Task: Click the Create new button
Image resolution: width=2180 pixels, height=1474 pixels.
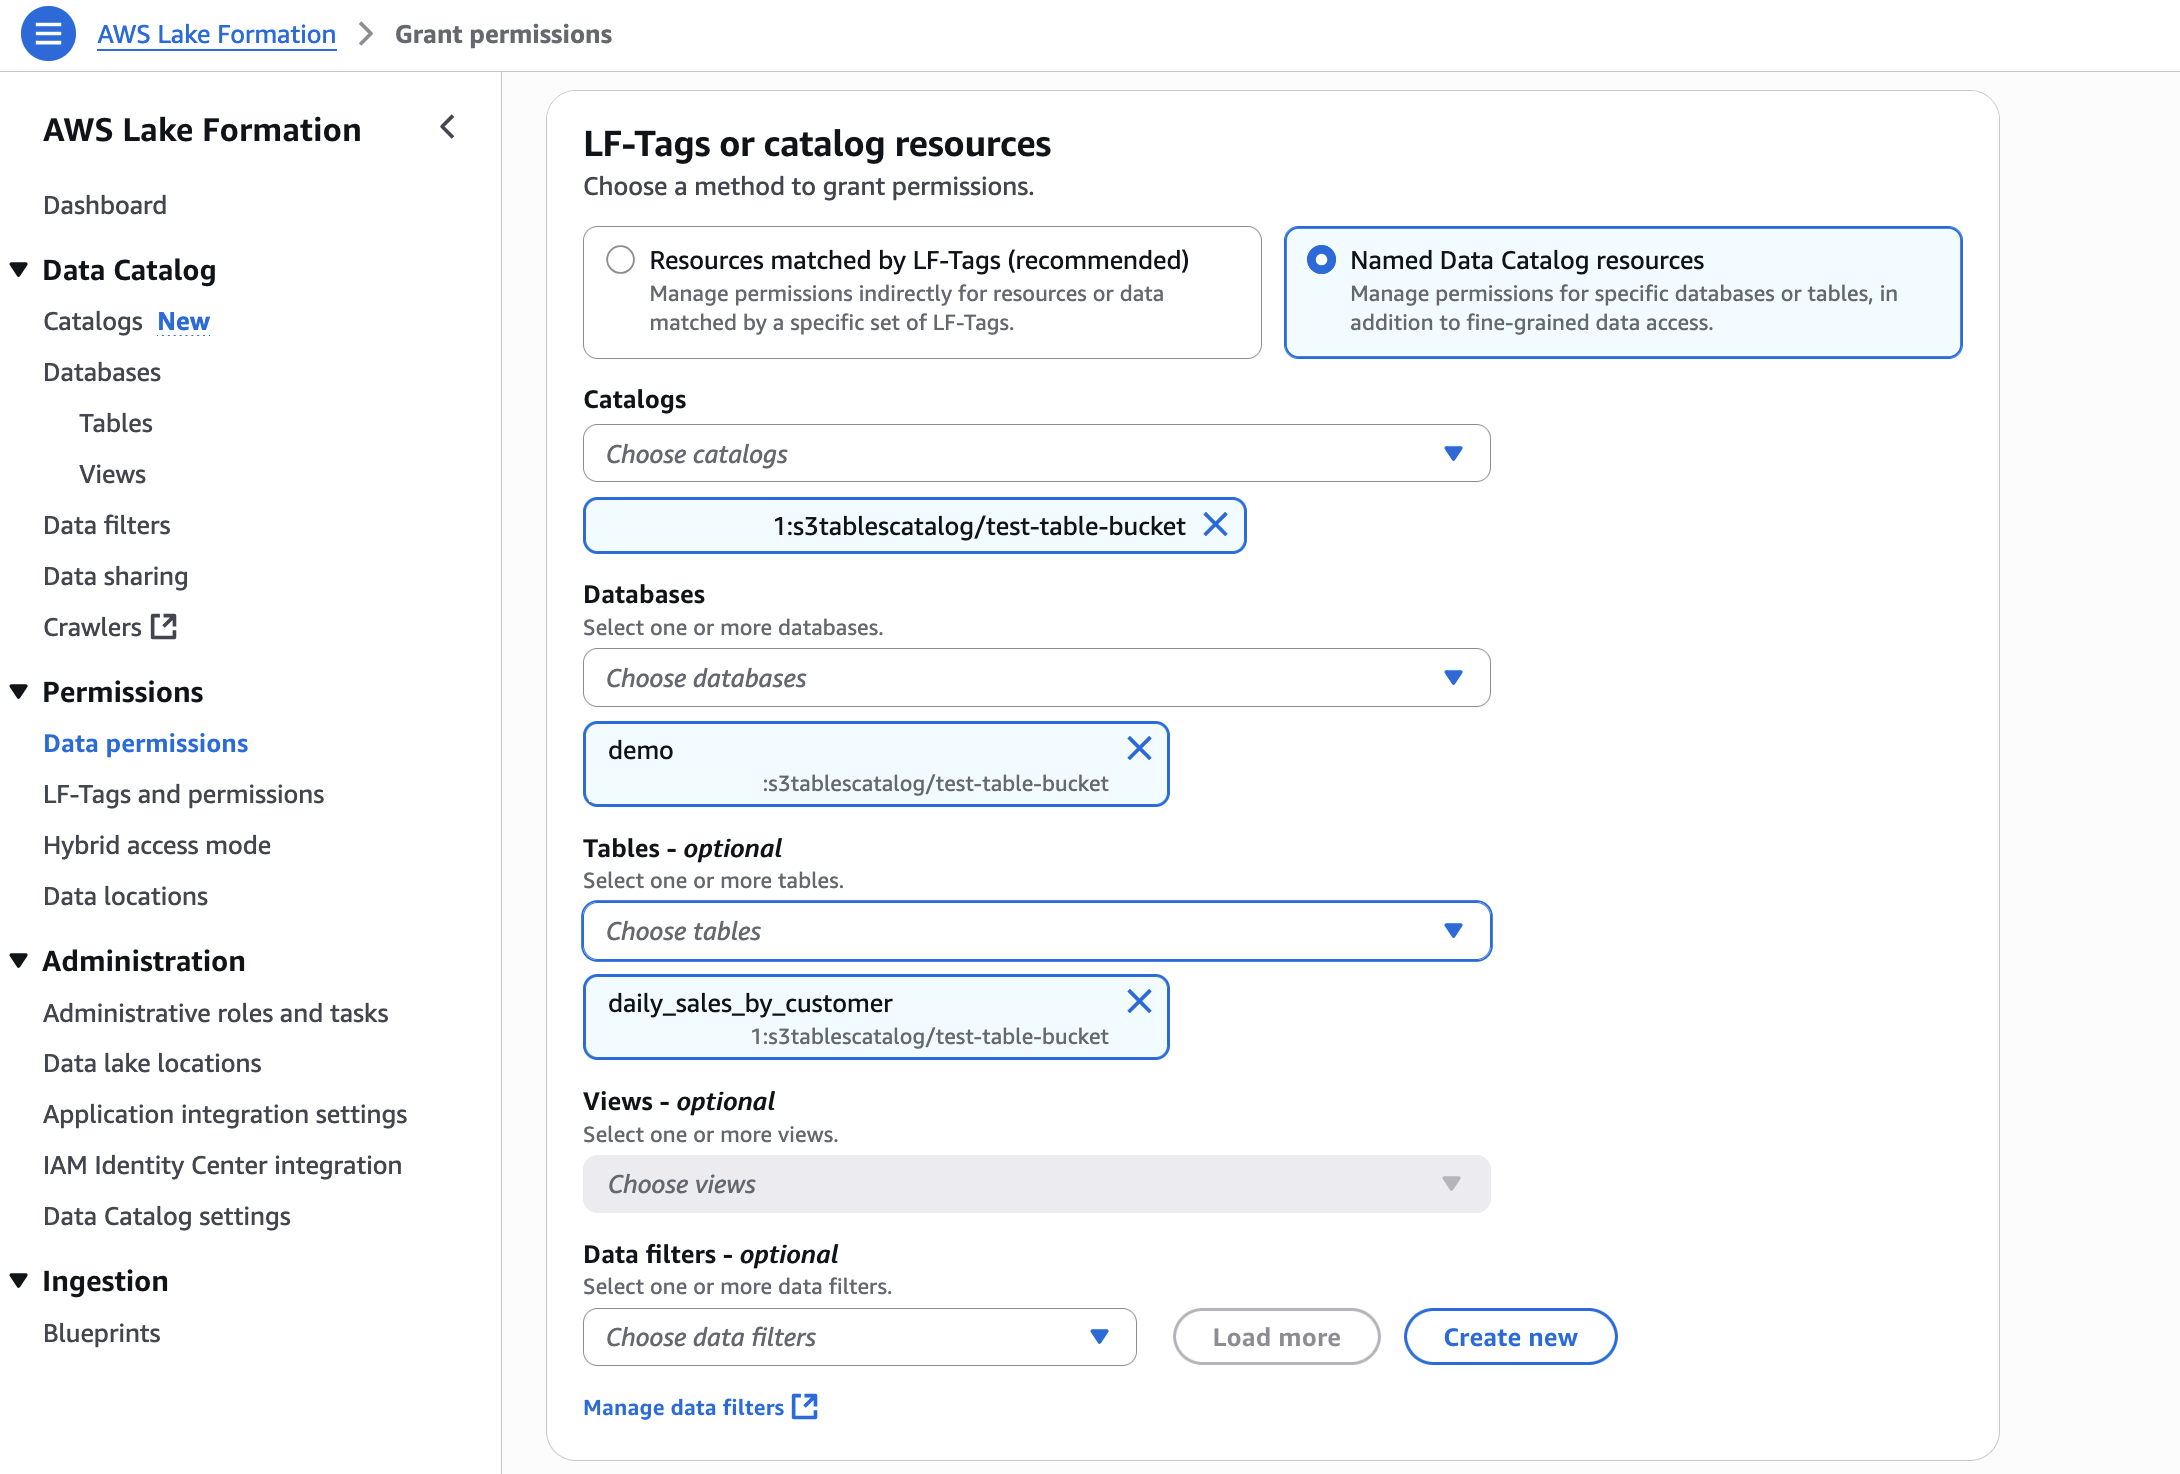Action: click(x=1510, y=1337)
